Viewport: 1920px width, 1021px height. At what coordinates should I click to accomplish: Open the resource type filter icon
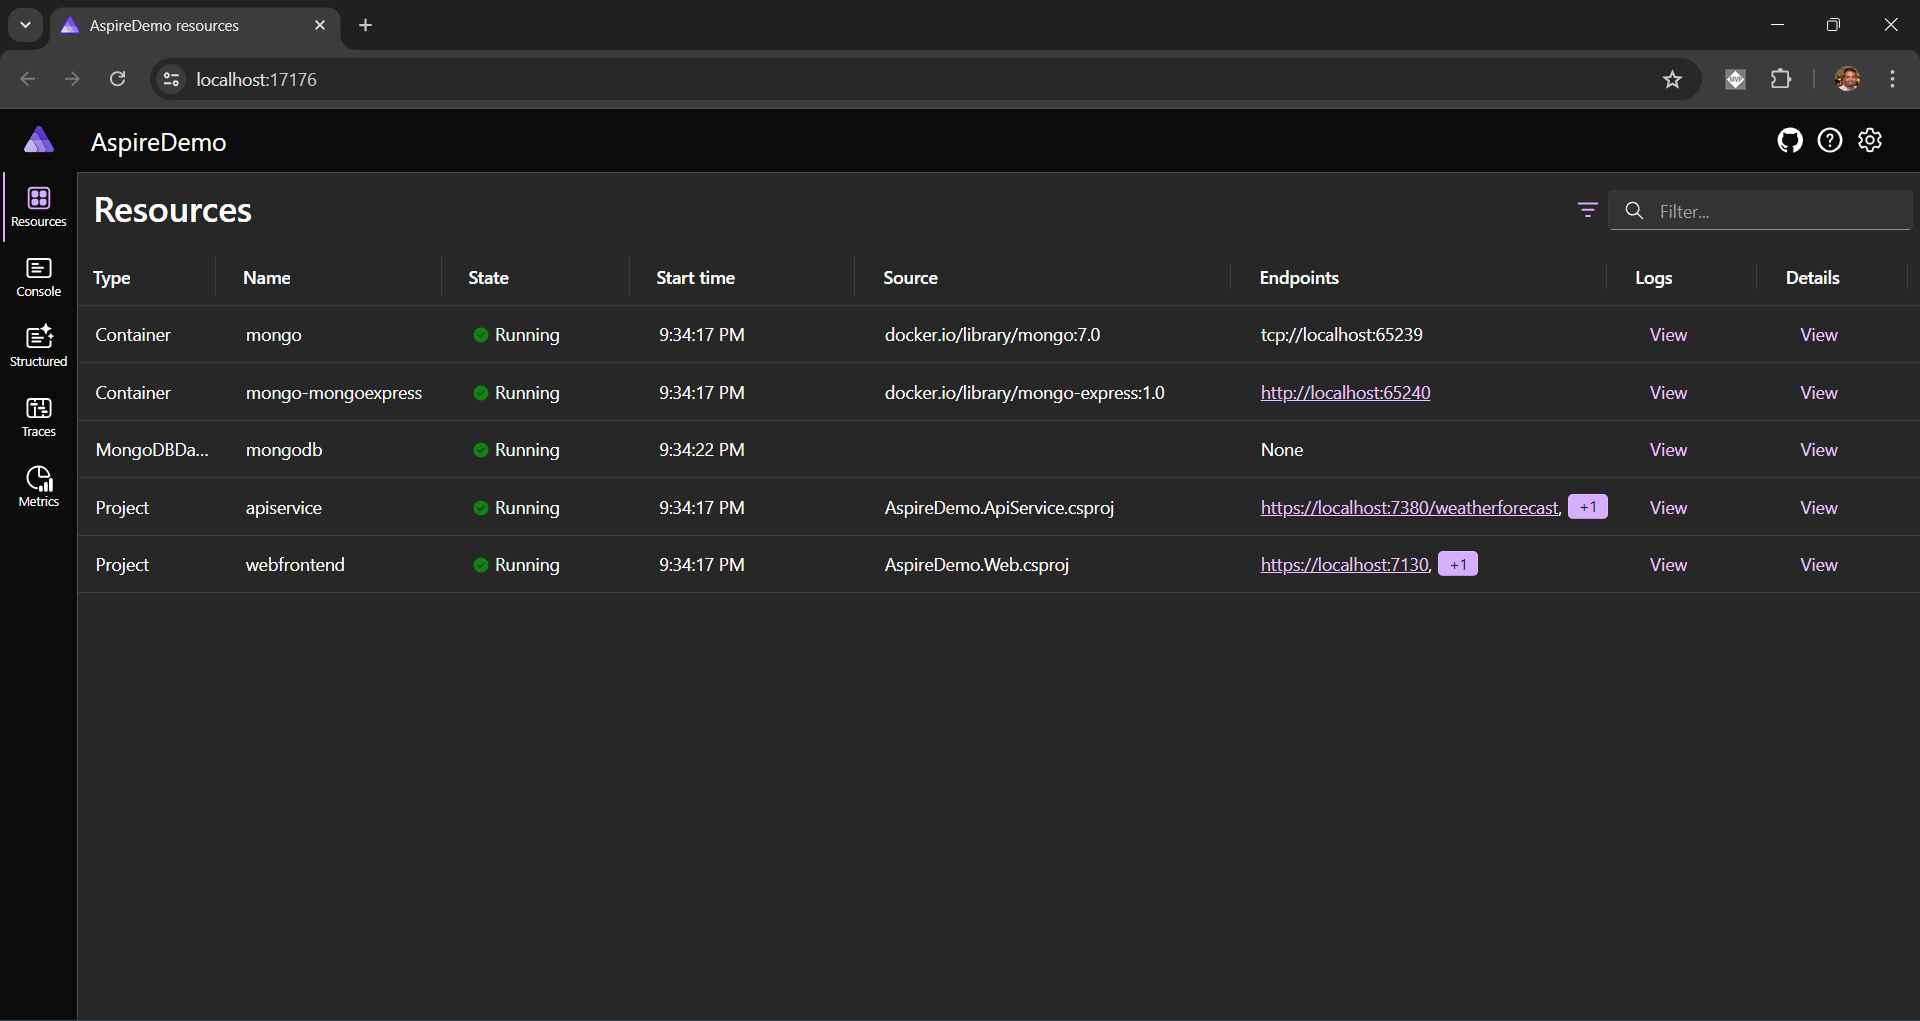pyautogui.click(x=1587, y=210)
